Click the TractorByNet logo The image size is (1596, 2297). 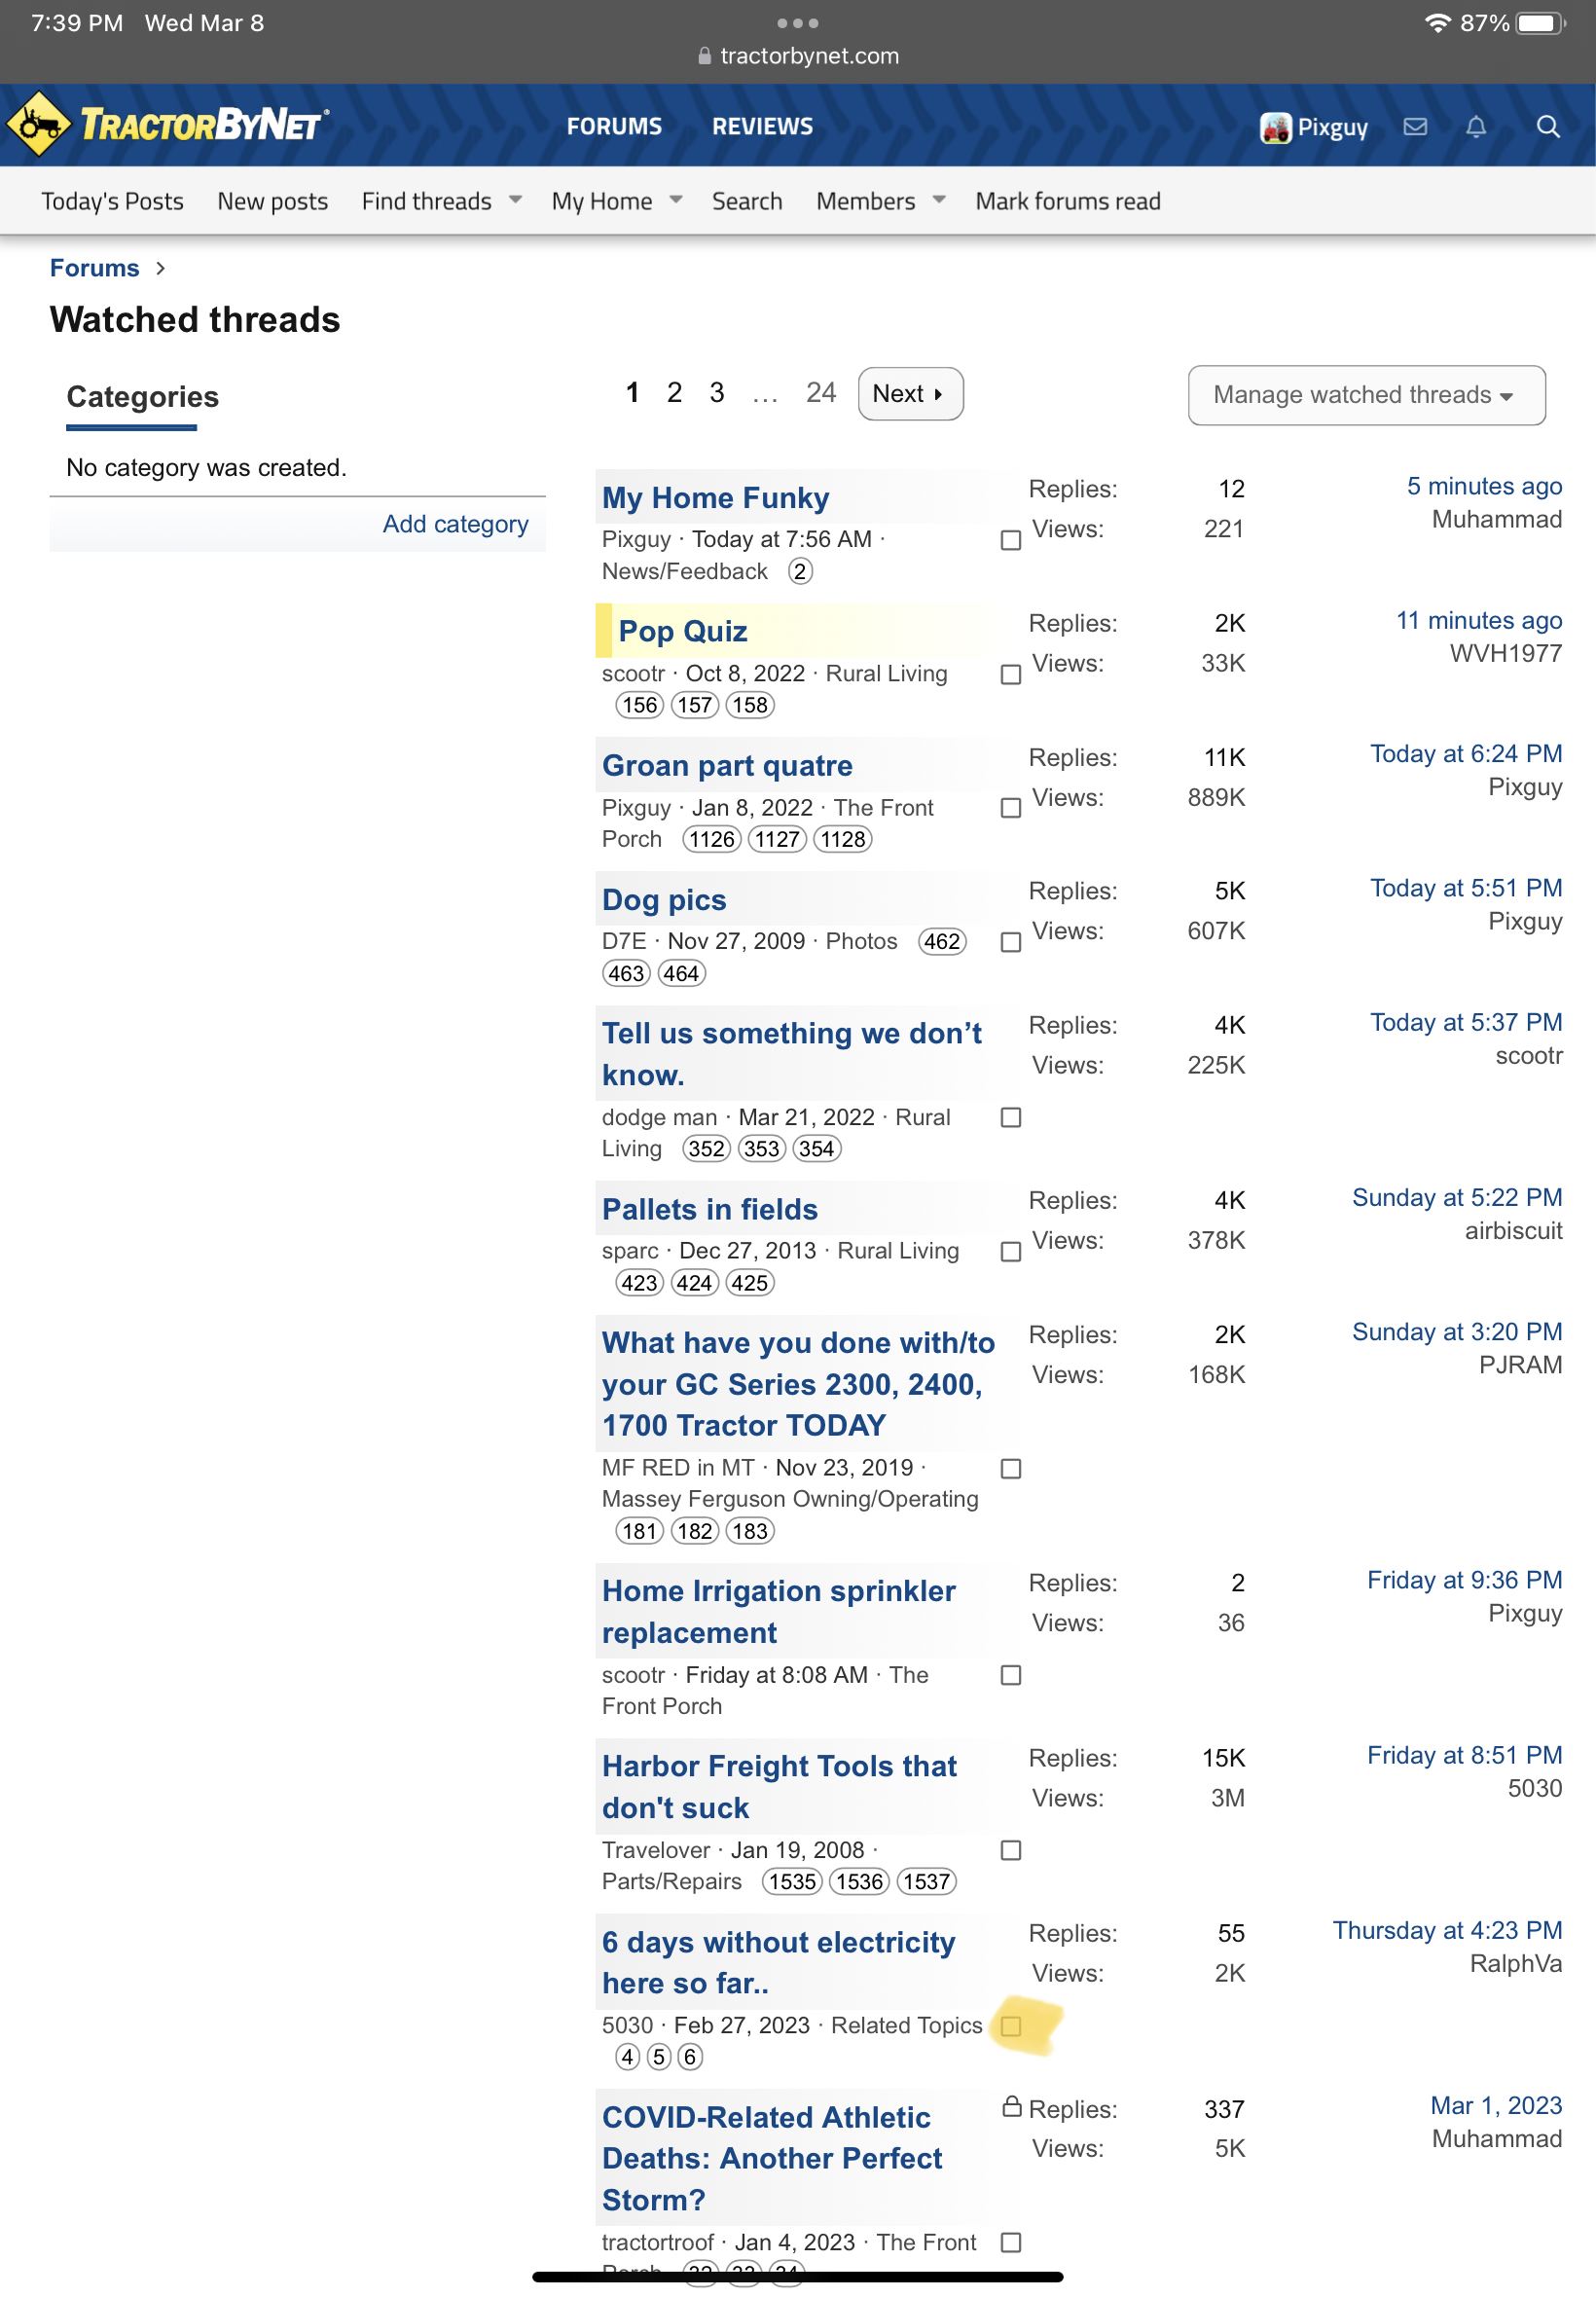click(168, 125)
